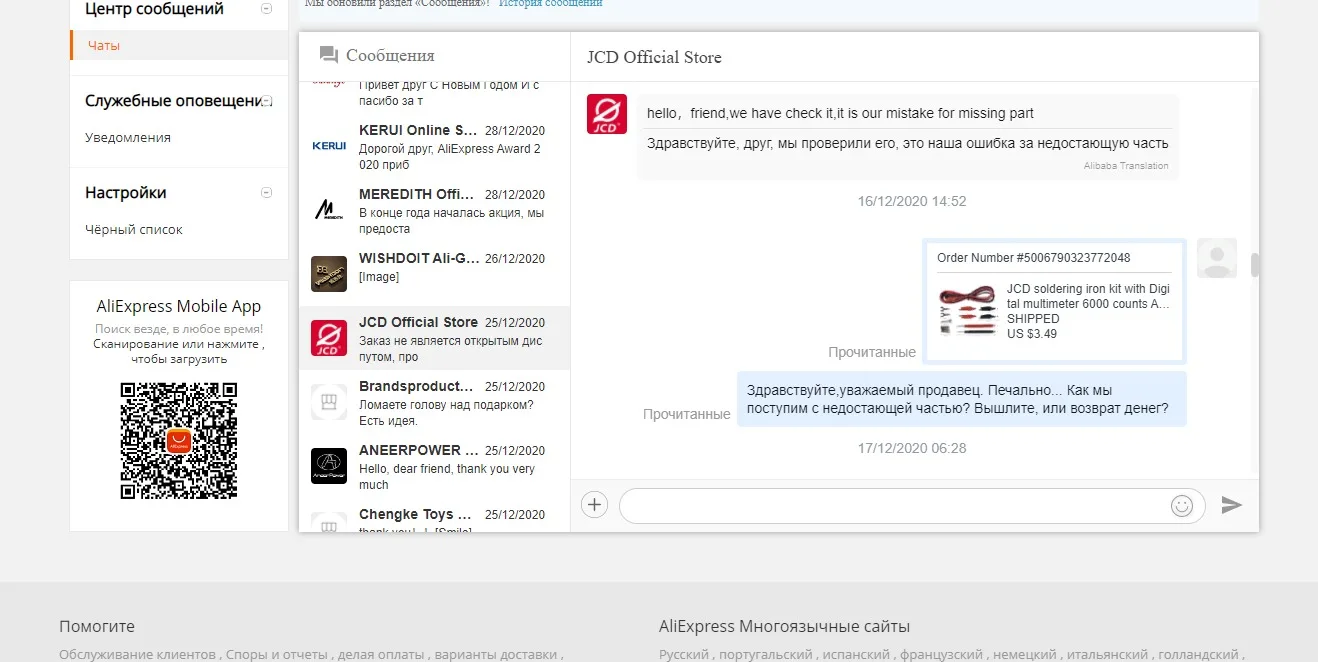1318x662 pixels.
Task: Click the seller's English missing part message
Action: [840, 113]
